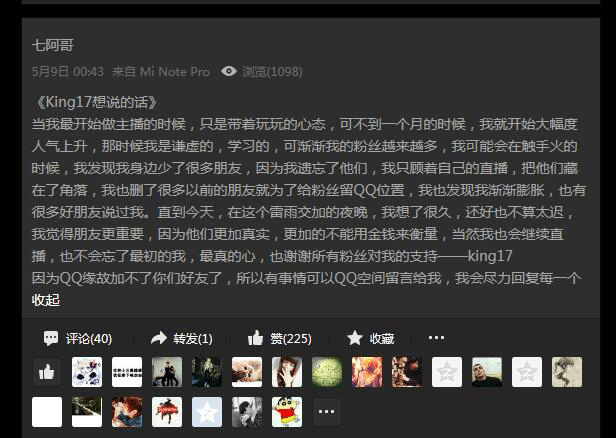Open the man's face photo avatar
The width and height of the screenshot is (616, 438).
[x=487, y=372]
